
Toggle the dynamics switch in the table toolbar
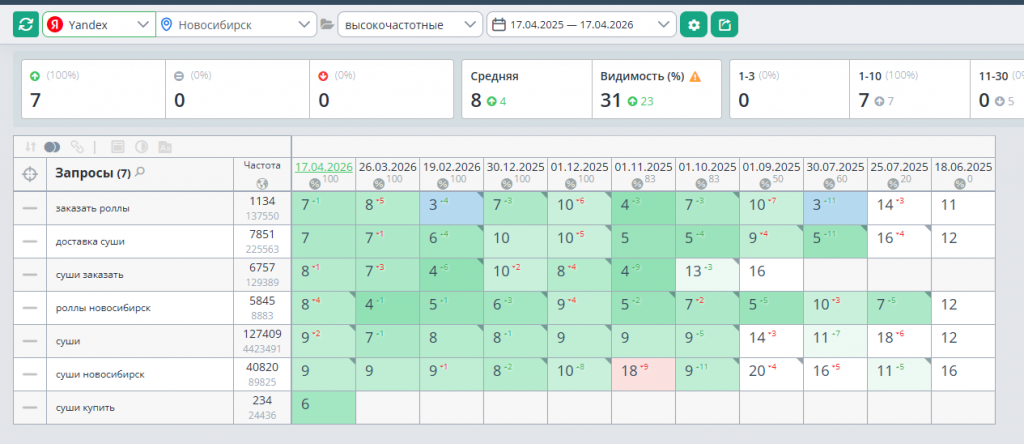(52, 147)
